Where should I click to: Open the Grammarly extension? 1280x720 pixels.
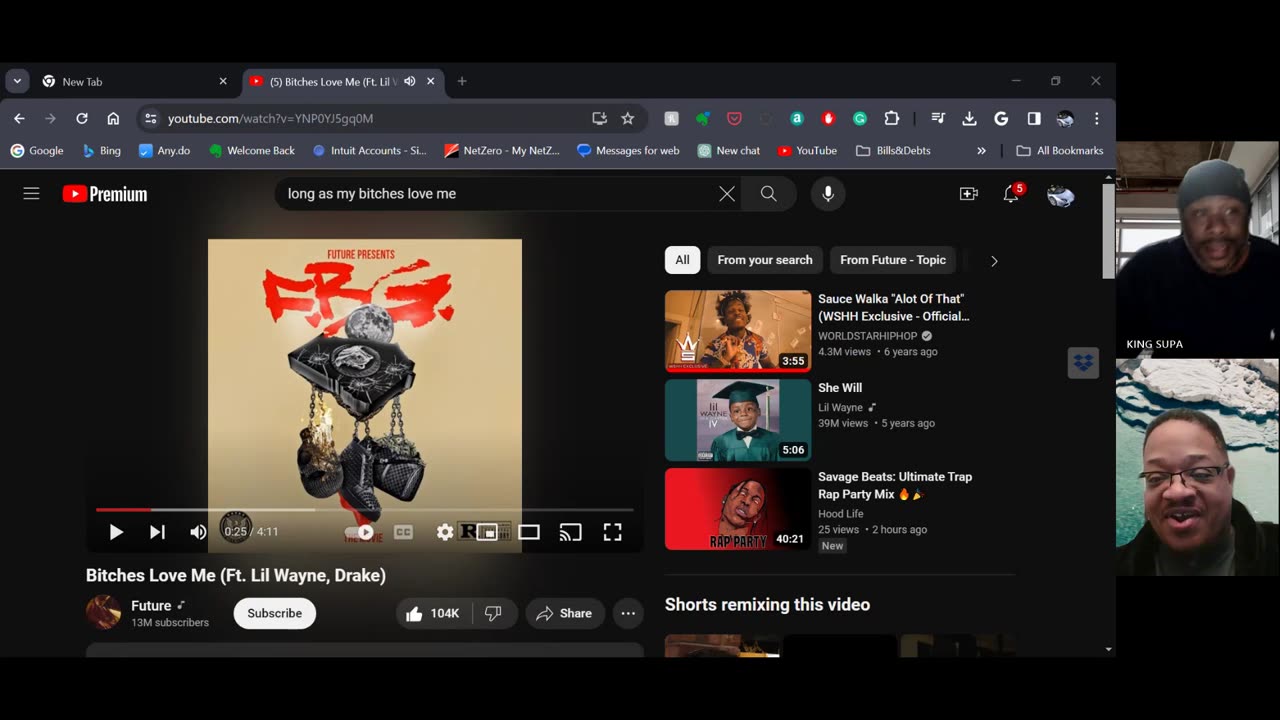(860, 118)
